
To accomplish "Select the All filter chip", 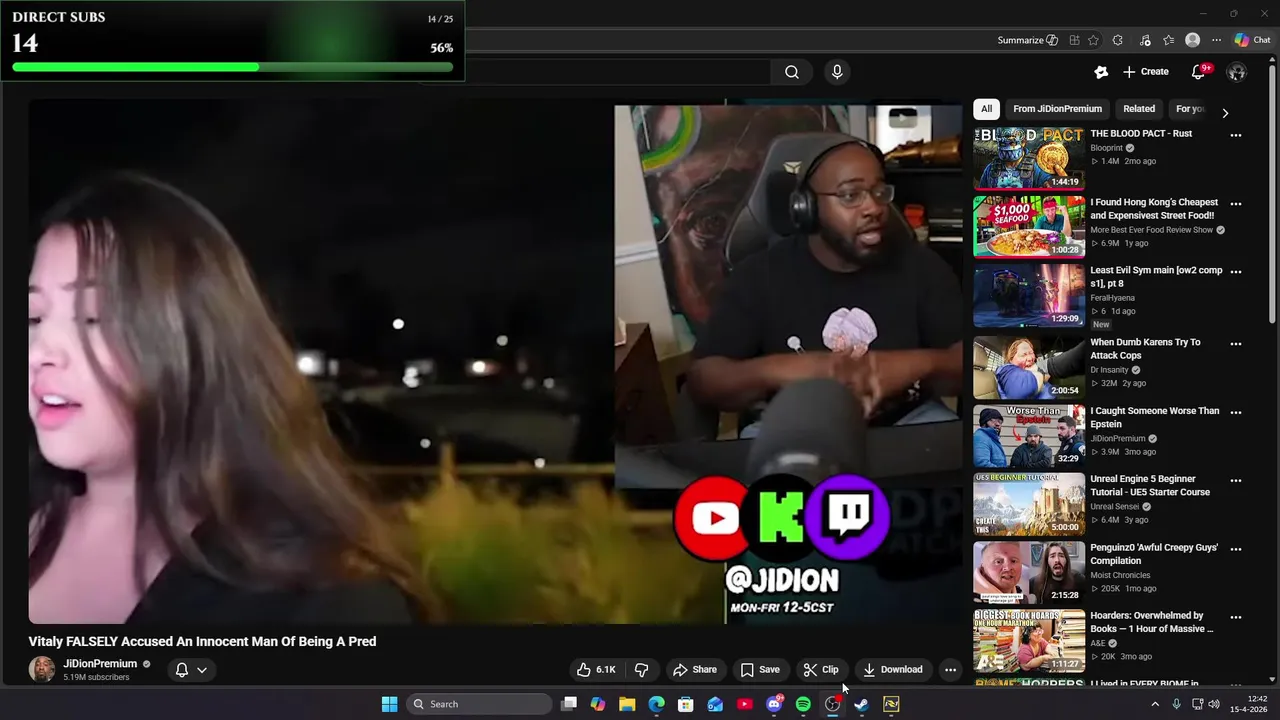I will (x=986, y=109).
